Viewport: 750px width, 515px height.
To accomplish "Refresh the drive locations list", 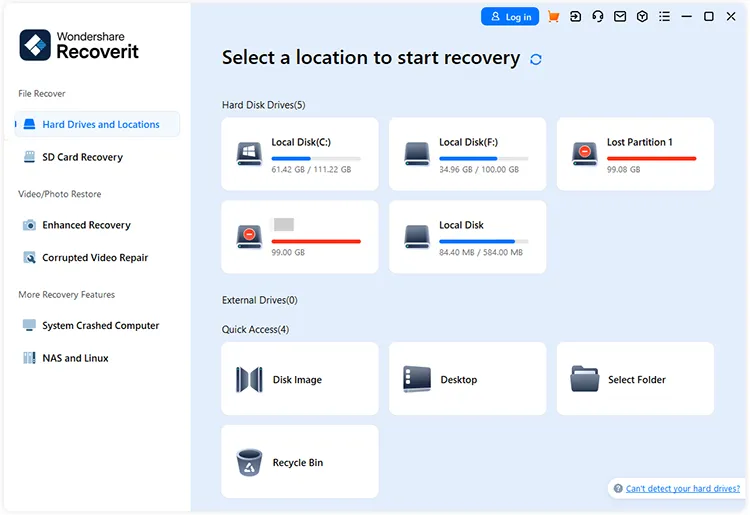I will tap(536, 59).
